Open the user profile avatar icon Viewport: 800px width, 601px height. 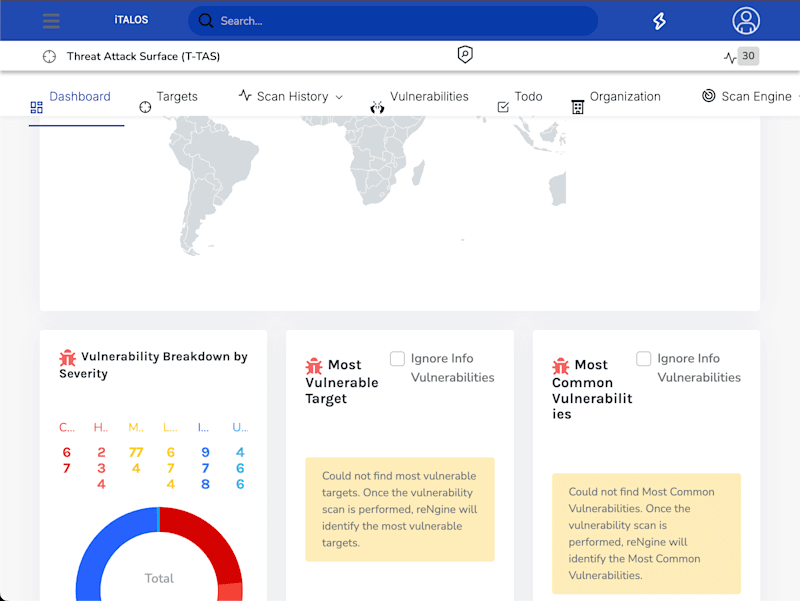tap(746, 21)
